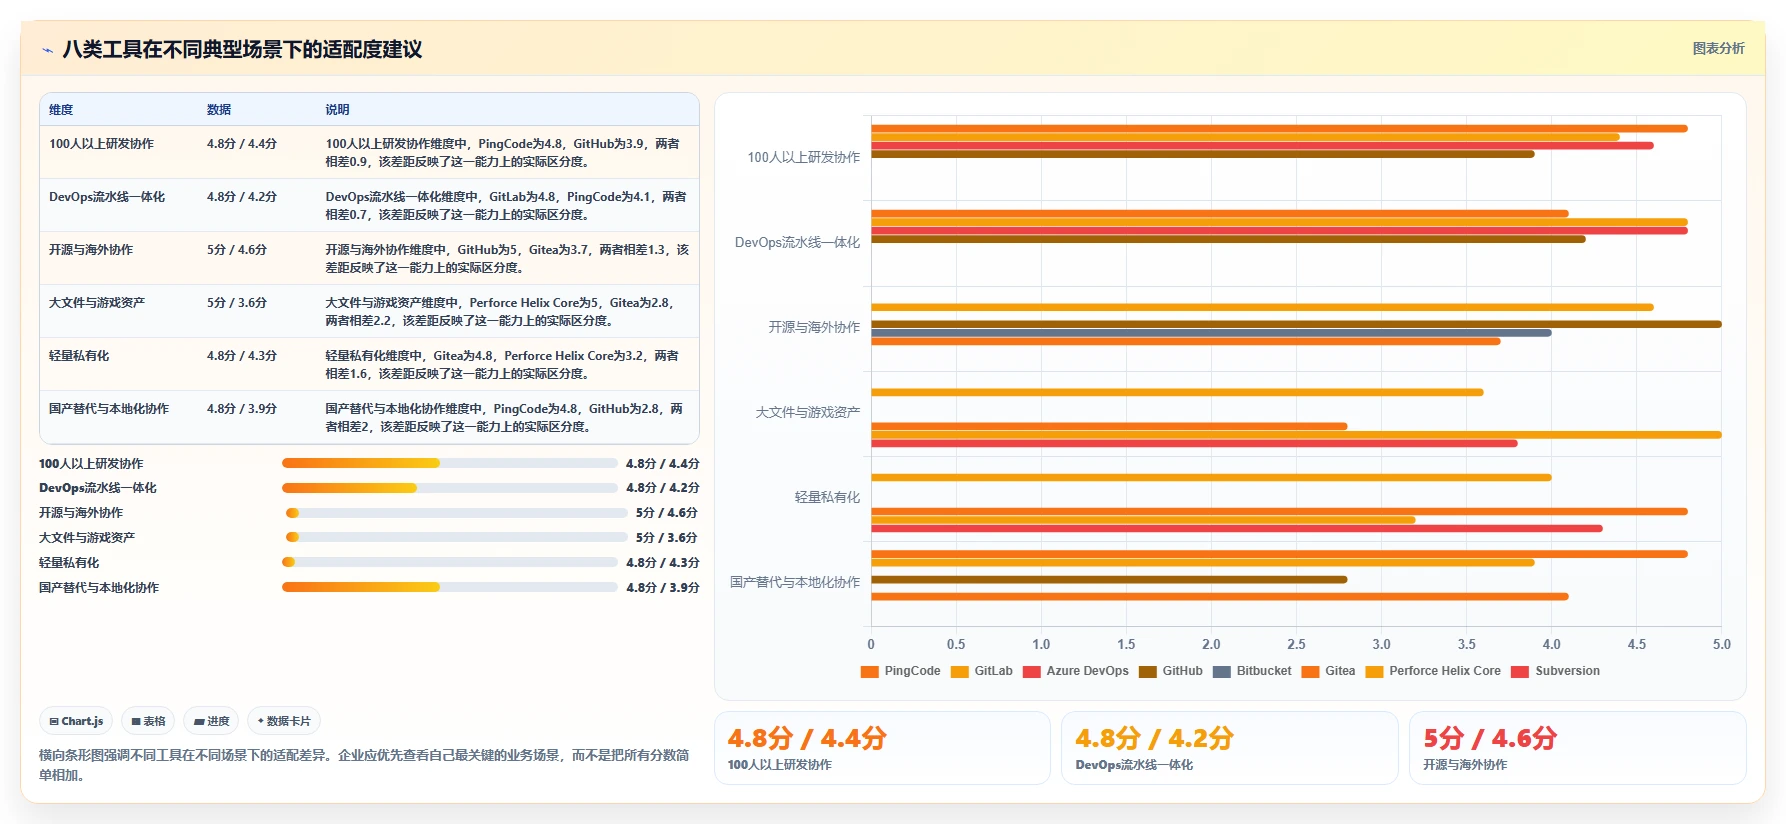Open the 4.8分 / 4.2分 data card
The height and width of the screenshot is (824, 1786).
coord(1229,748)
